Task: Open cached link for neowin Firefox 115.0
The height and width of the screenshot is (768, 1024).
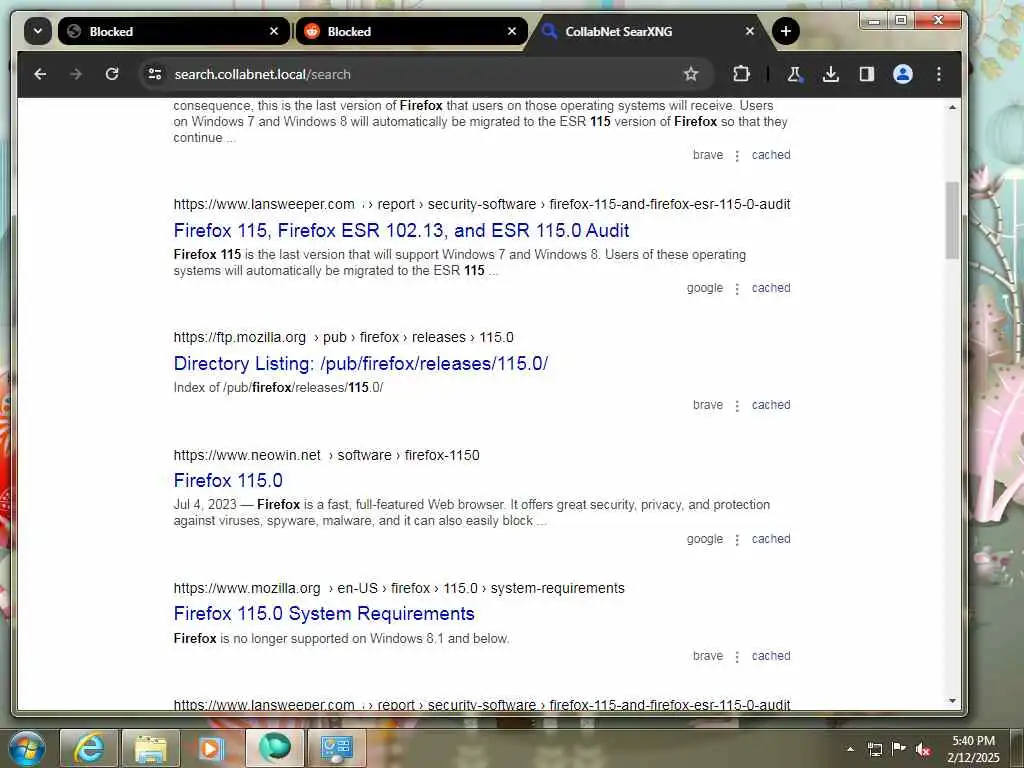Action: click(771, 539)
